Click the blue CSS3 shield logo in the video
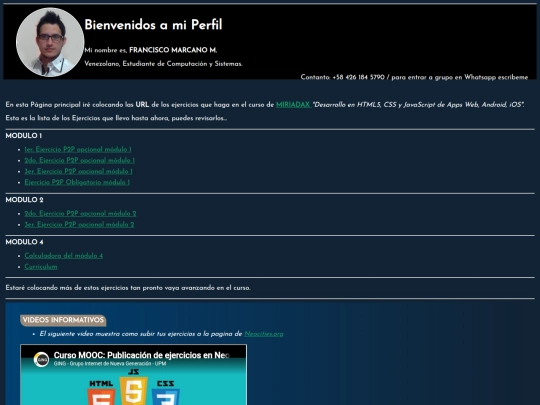The width and height of the screenshot is (540, 405). pos(166,397)
